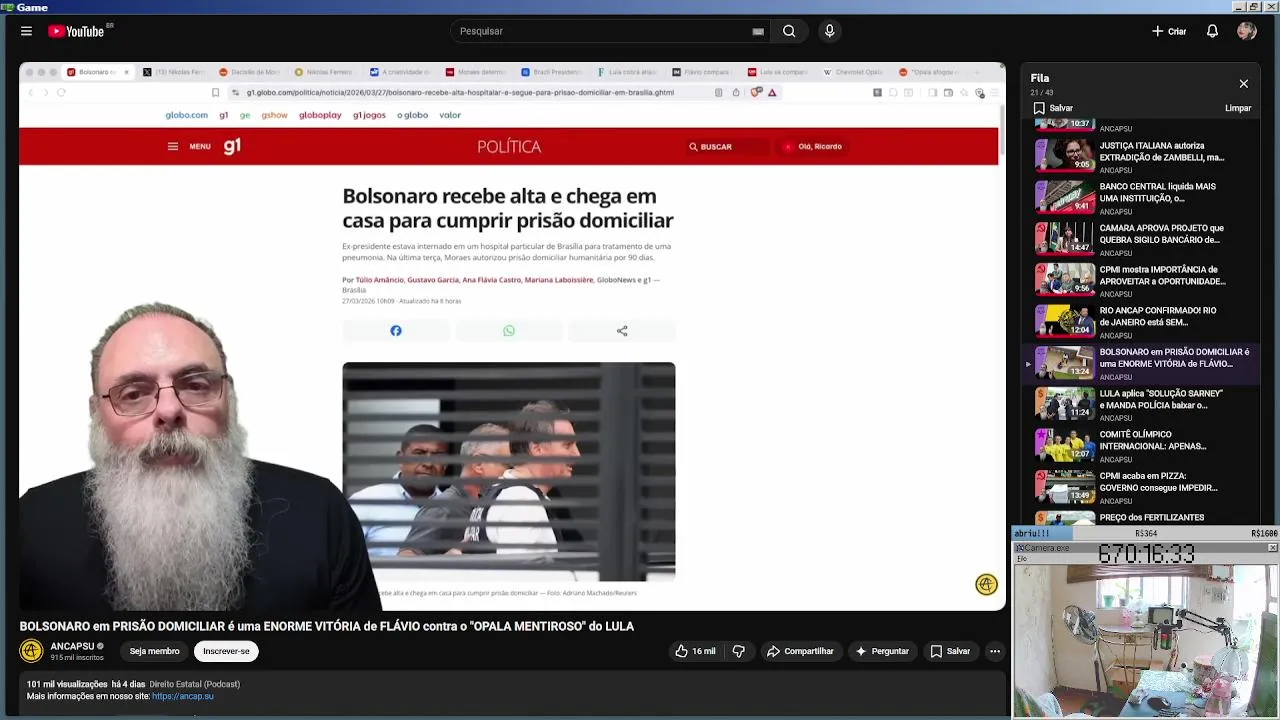The width and height of the screenshot is (1280, 720).
Task: Clear the queue with Limpar
Action: [x=1238, y=108]
